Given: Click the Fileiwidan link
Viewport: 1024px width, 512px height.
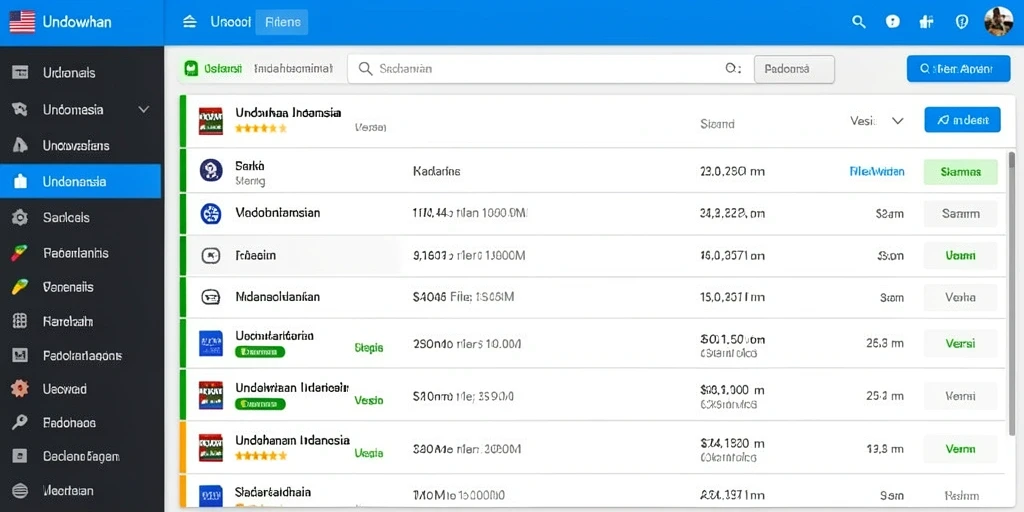Looking at the screenshot, I should 876,172.
